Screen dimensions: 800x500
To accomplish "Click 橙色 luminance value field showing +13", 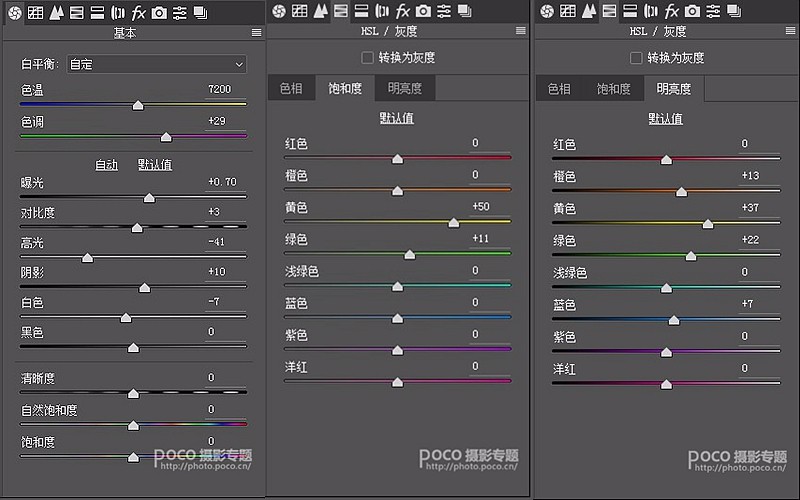I will 759,176.
